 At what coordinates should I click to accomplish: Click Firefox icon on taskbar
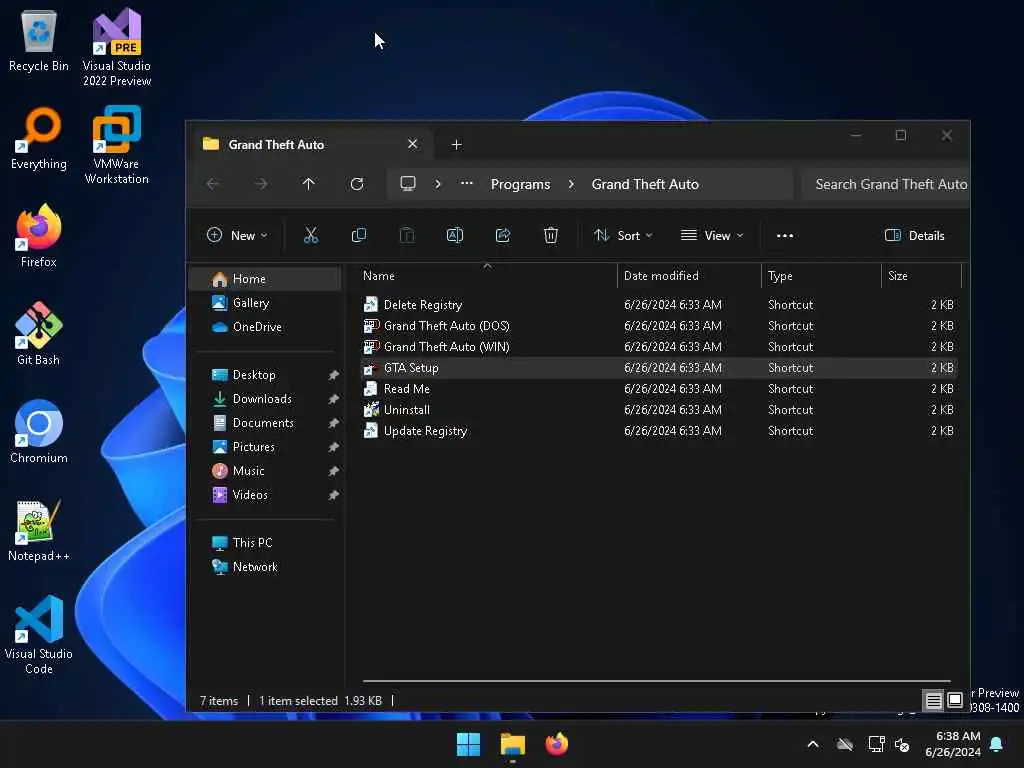coord(557,744)
